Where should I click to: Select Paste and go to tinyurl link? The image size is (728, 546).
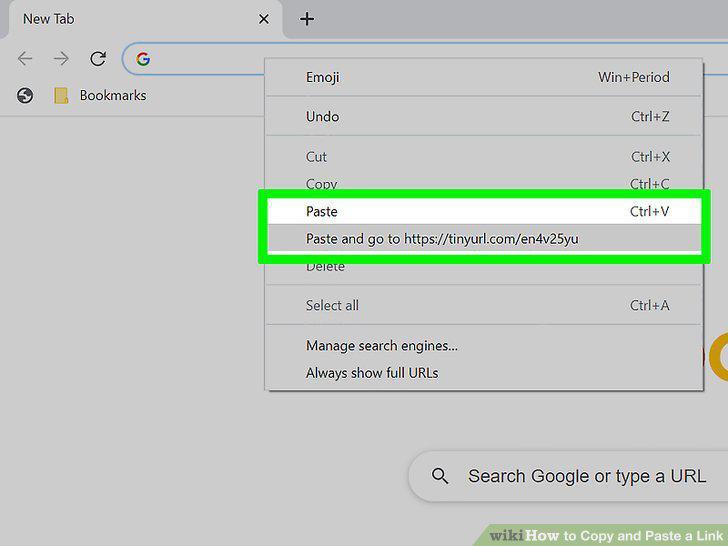pos(484,239)
